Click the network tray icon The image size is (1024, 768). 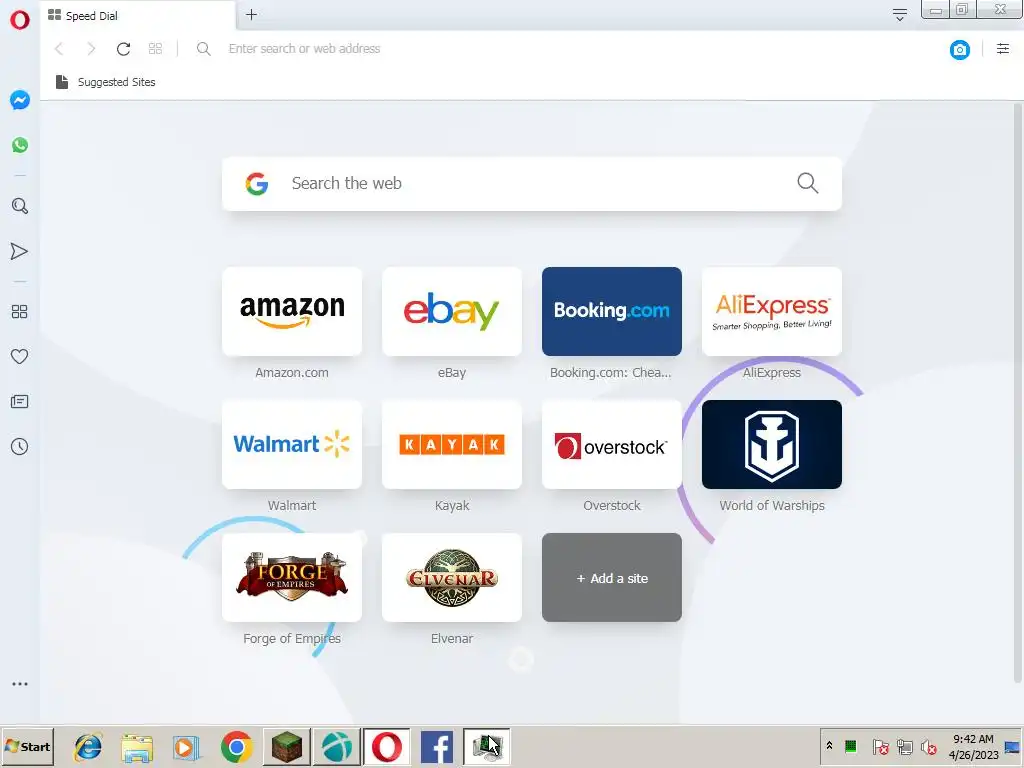(x=904, y=746)
